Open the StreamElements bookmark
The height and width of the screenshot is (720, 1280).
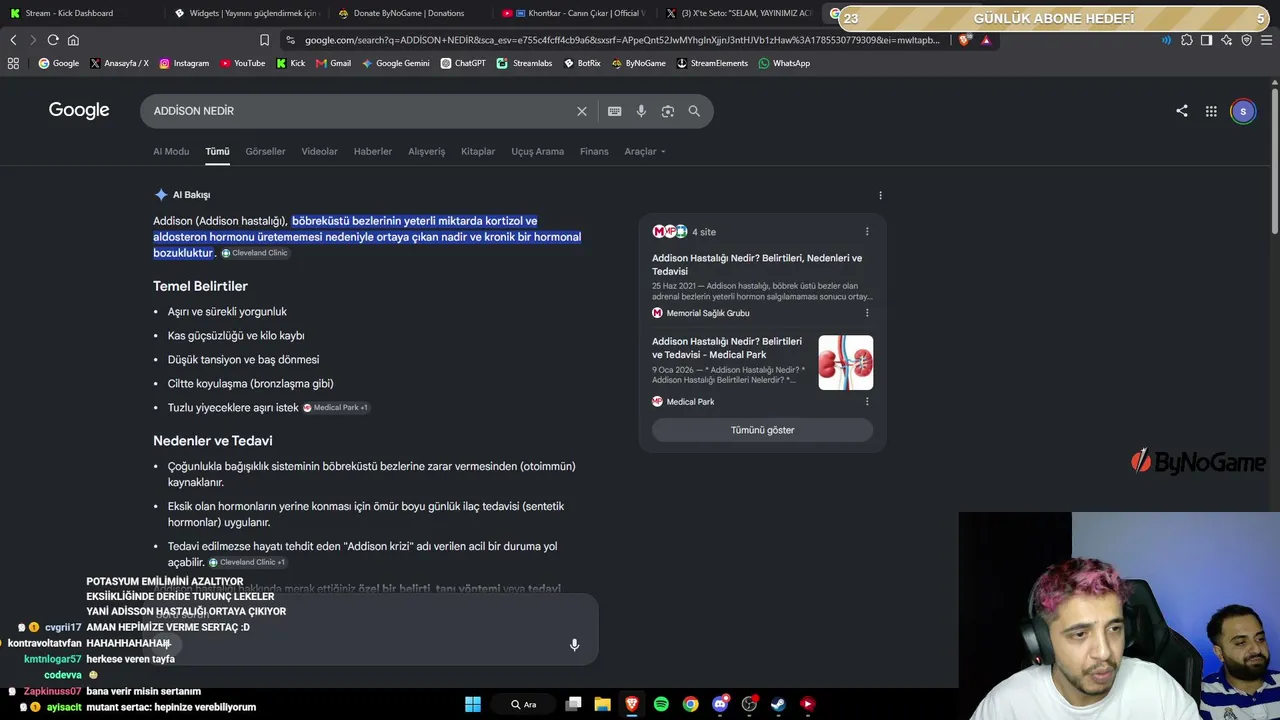click(x=712, y=63)
